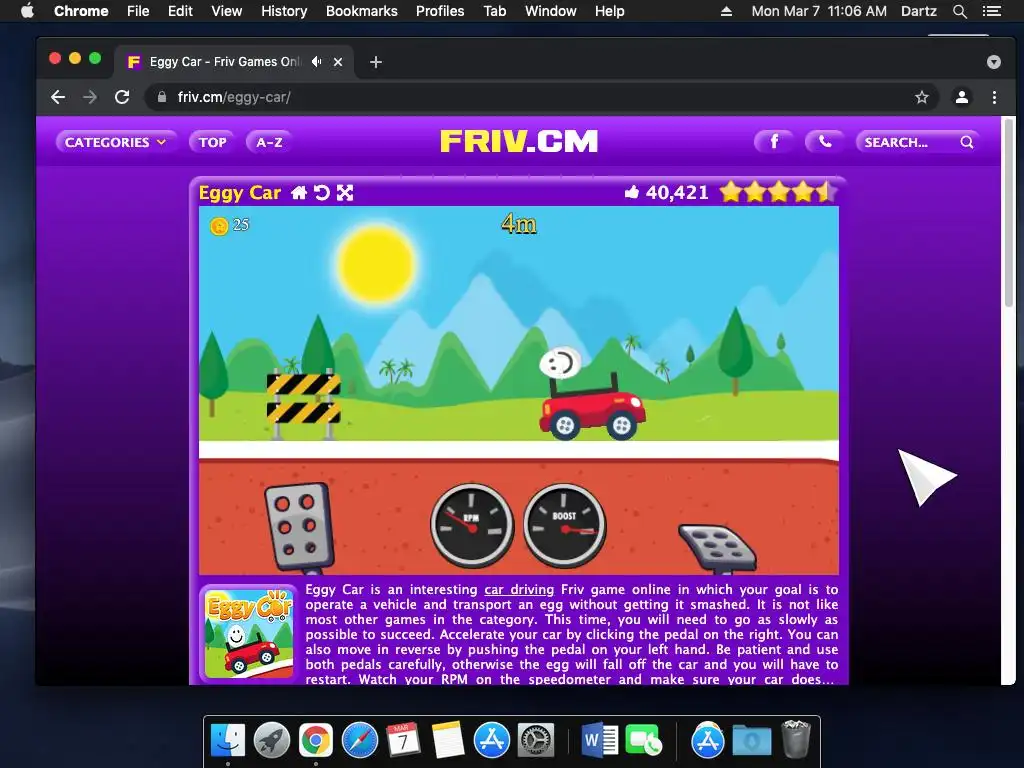Open the File menu
Screen dimensions: 1024x768
coord(138,11)
